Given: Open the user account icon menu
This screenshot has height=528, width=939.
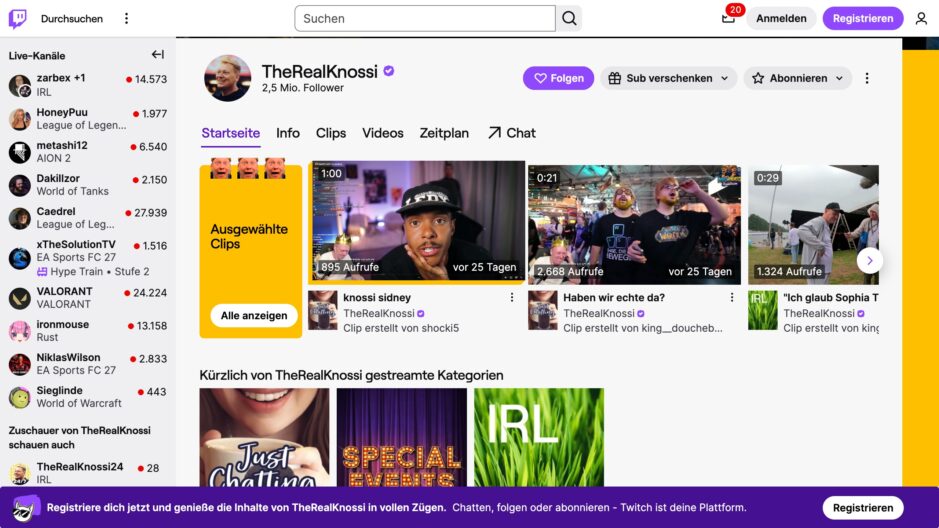Looking at the screenshot, I should [921, 19].
